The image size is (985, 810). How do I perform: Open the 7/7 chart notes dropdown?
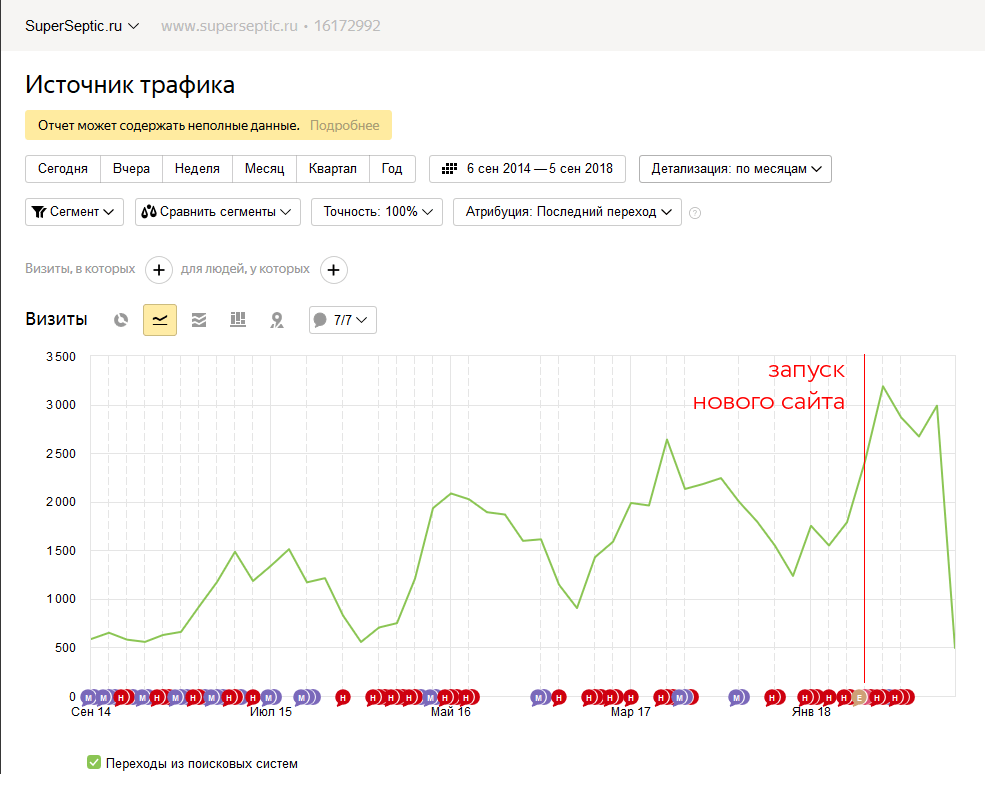(x=342, y=320)
